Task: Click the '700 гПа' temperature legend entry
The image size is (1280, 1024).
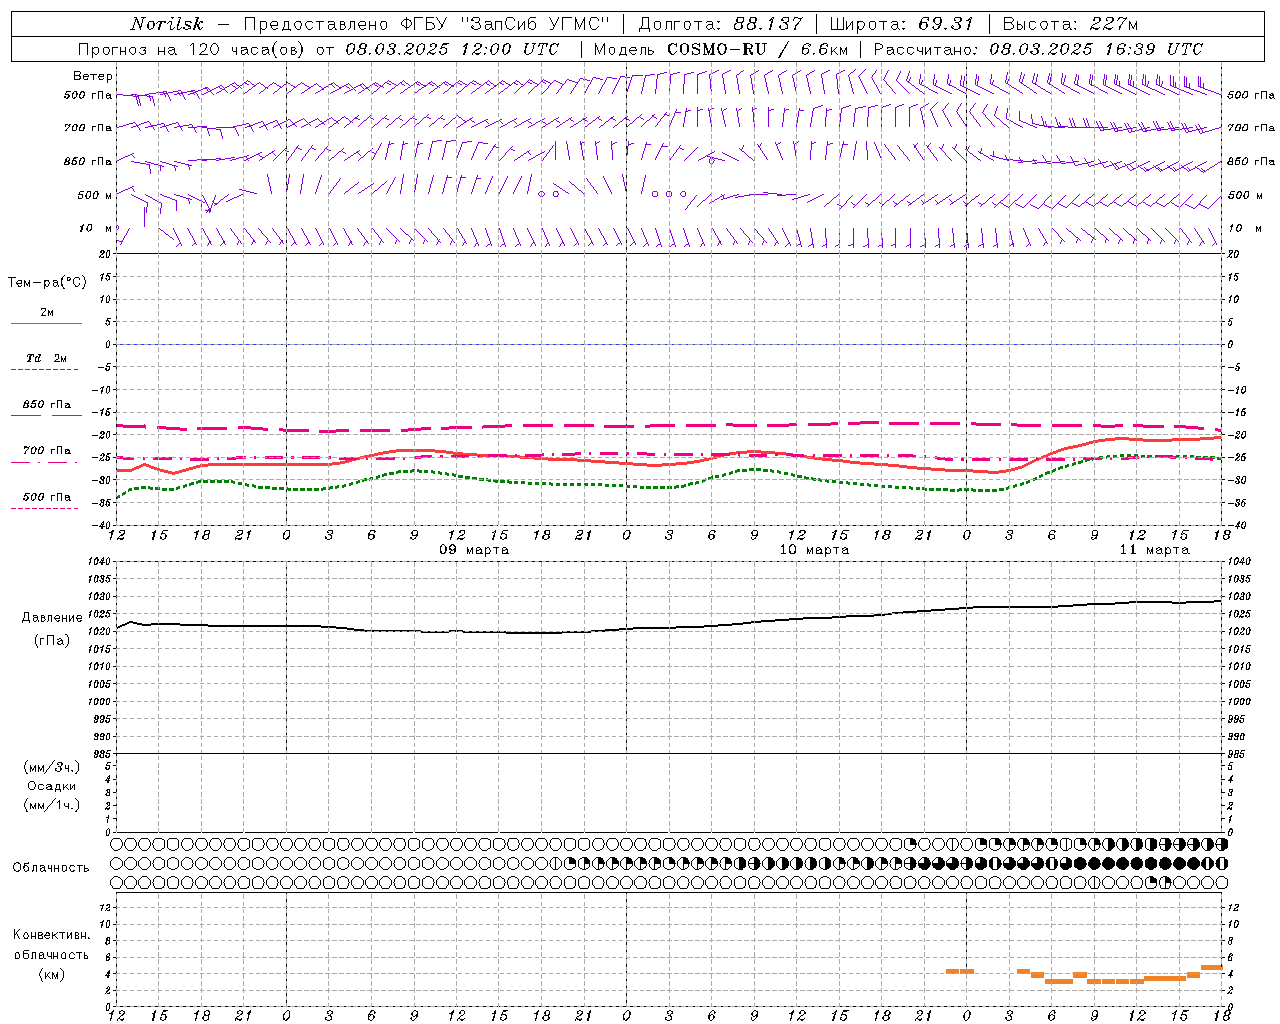Action: (47, 450)
